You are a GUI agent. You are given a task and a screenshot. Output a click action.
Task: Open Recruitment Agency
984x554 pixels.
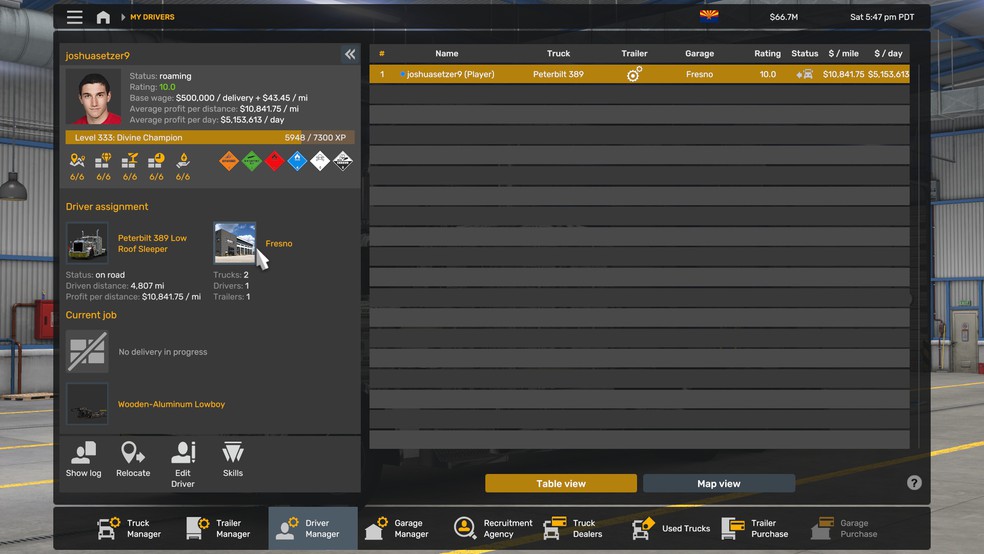click(493, 528)
